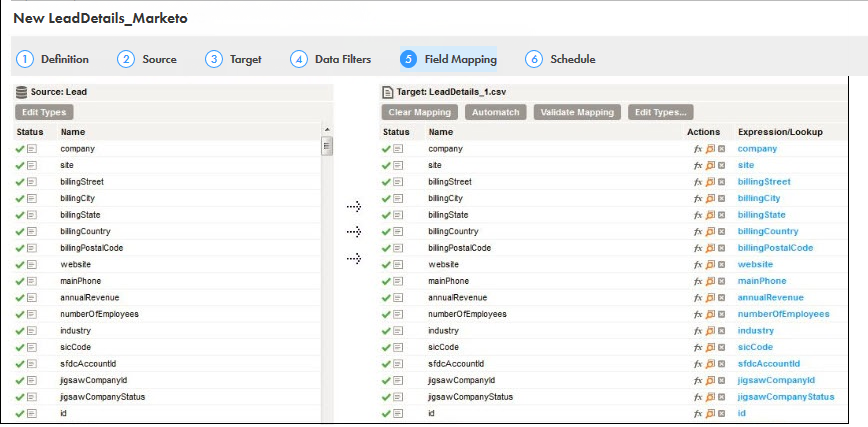Screen dimensions: 868x427
Task: Clear mapping icon on jigsawCompanyStatus target row
Action: click(721, 397)
